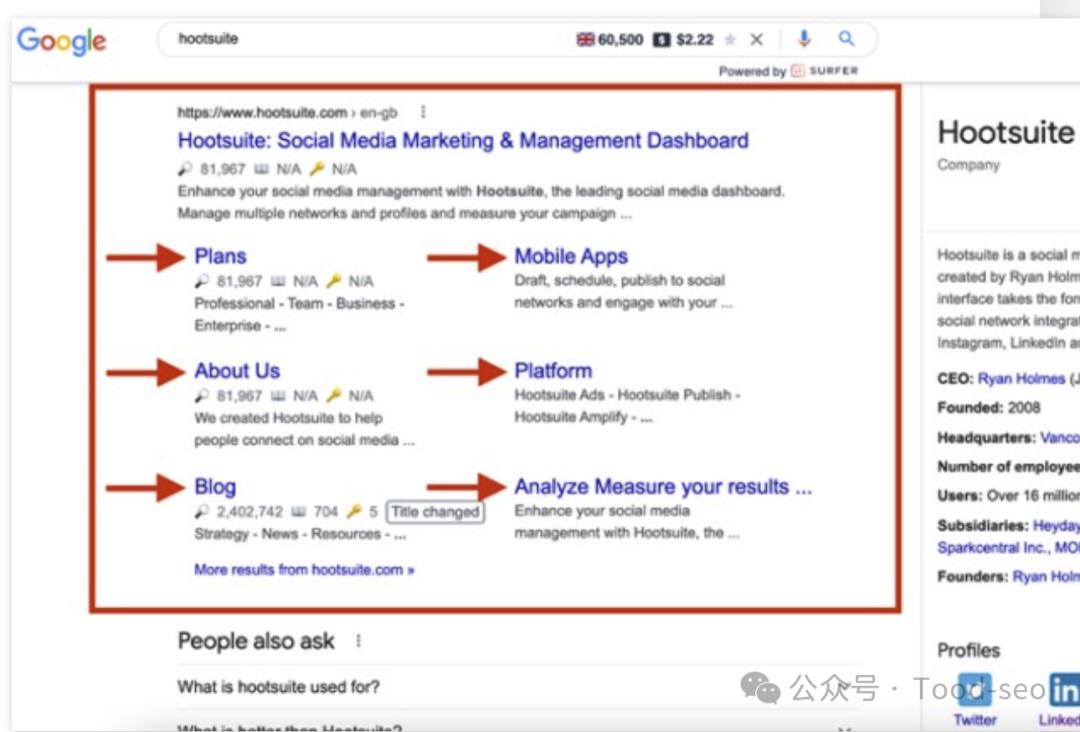Expand What is hootsuite used for? question
1080x732 pixels.
click(x=517, y=687)
